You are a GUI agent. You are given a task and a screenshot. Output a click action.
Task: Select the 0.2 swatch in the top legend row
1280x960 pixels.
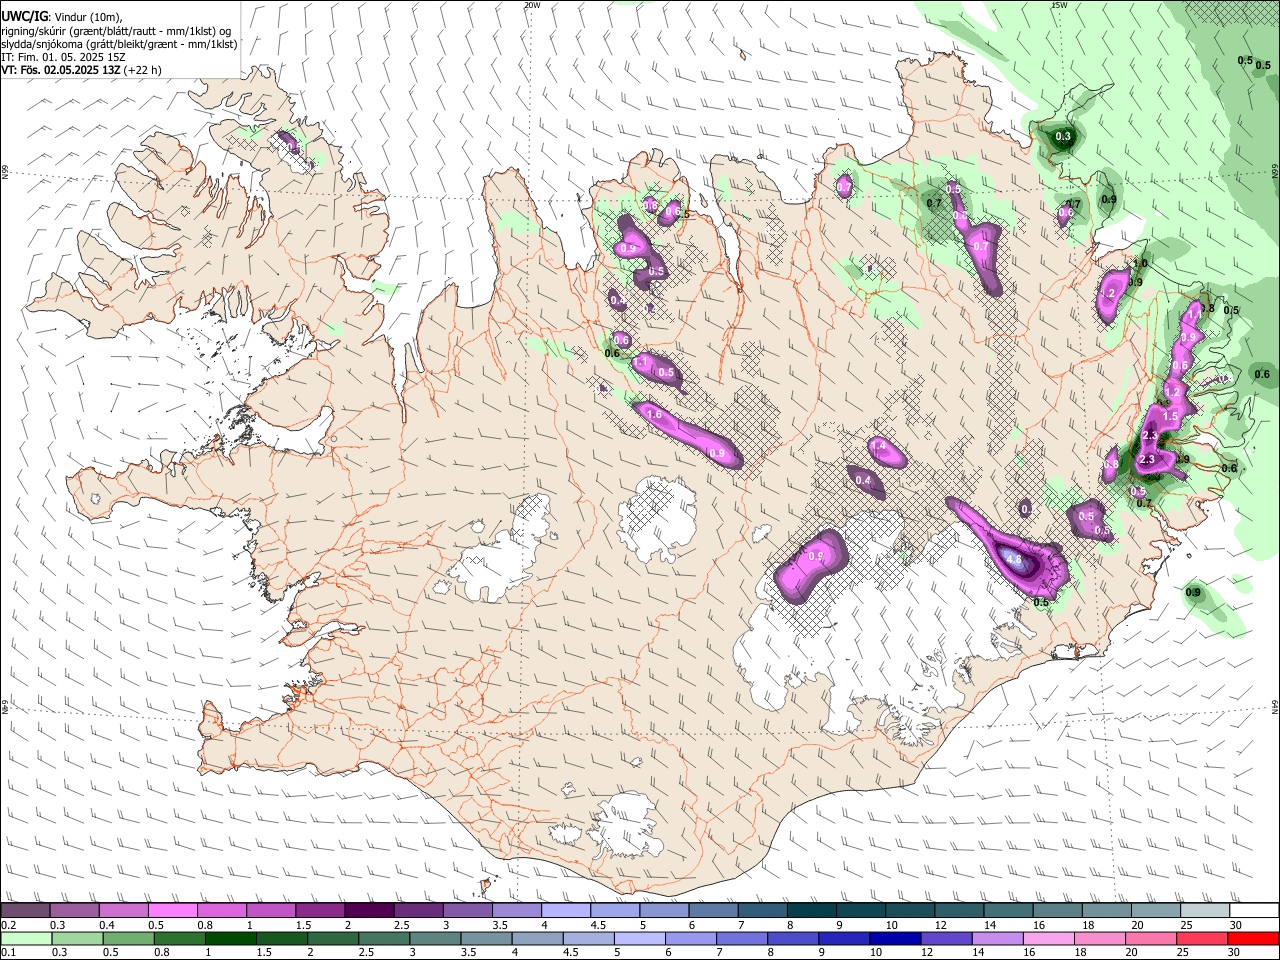25,910
